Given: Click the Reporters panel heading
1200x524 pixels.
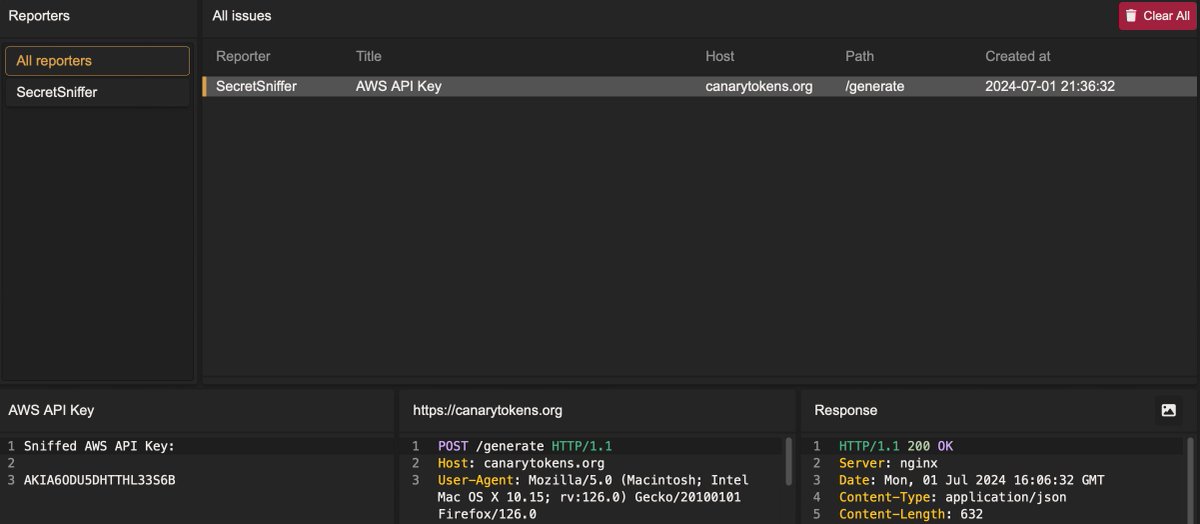Looking at the screenshot, I should tap(39, 16).
